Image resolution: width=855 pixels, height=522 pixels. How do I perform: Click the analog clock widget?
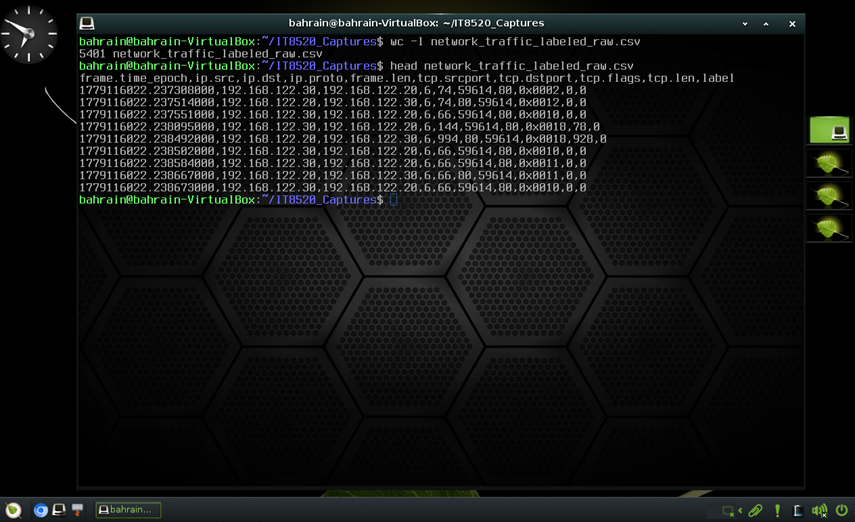[29, 34]
